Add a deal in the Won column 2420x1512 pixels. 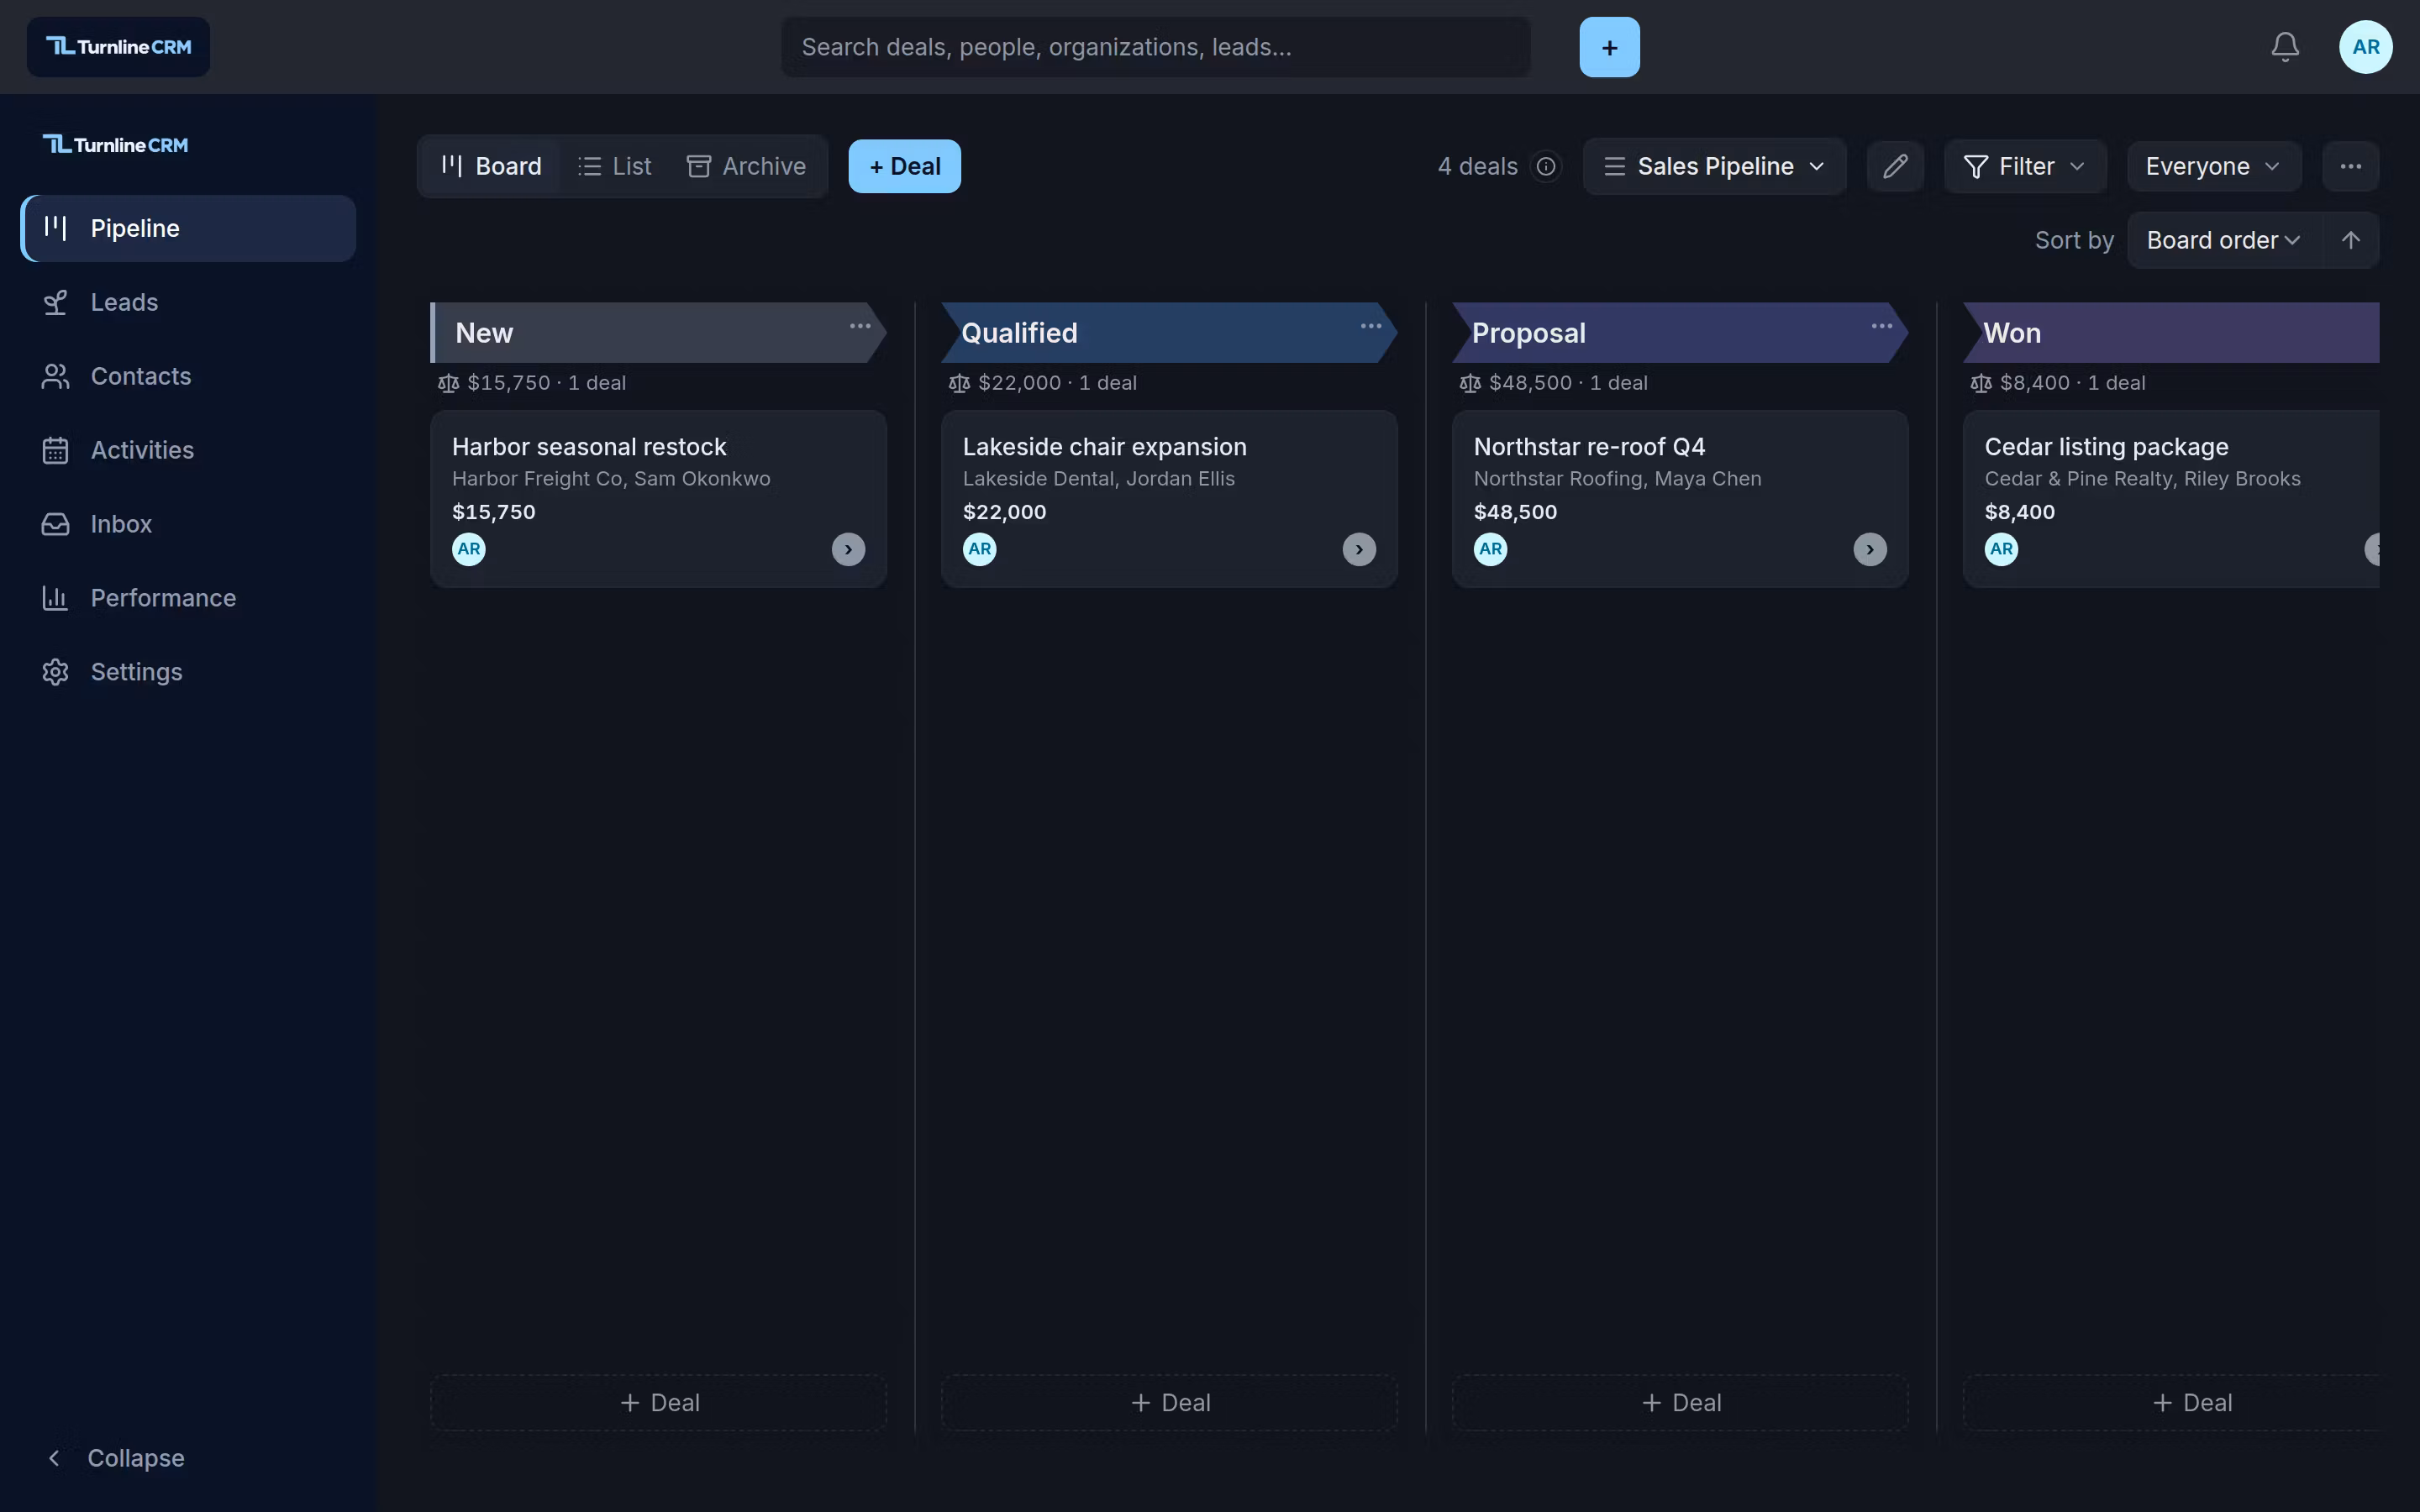pyautogui.click(x=2172, y=1403)
